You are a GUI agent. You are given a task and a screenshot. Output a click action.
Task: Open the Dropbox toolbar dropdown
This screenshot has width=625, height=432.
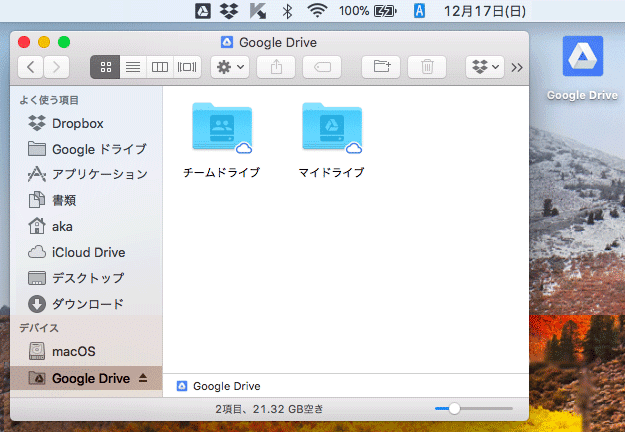(485, 67)
